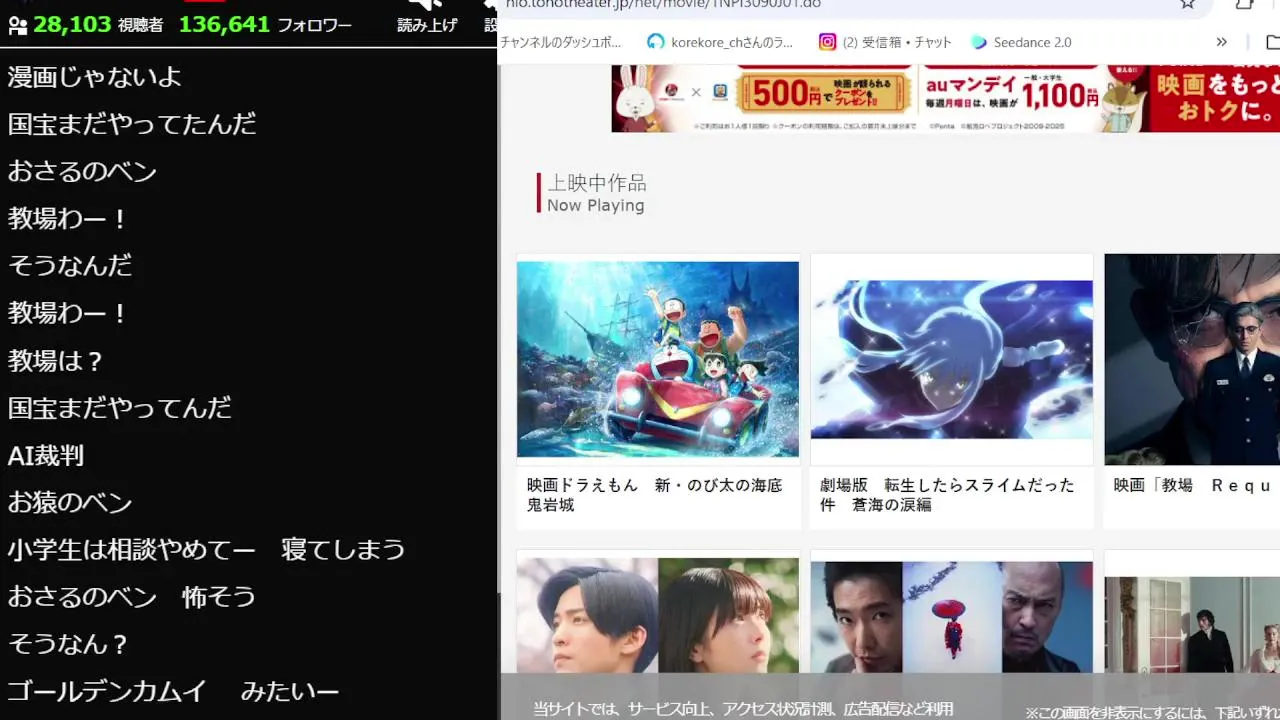Open the Seedance 2.0 bookmark
Viewport: 1280px width, 720px height.
pos(1021,42)
